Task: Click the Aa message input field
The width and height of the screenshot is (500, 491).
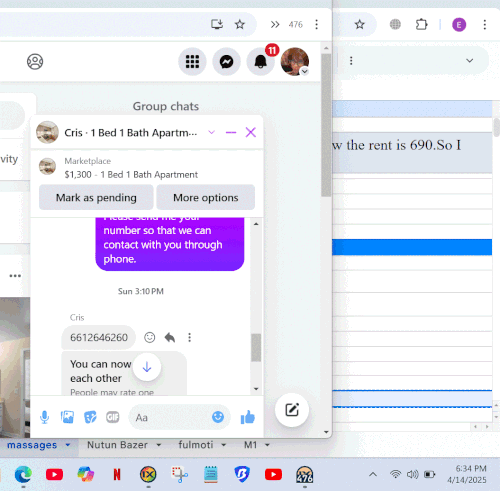Action: [170, 417]
